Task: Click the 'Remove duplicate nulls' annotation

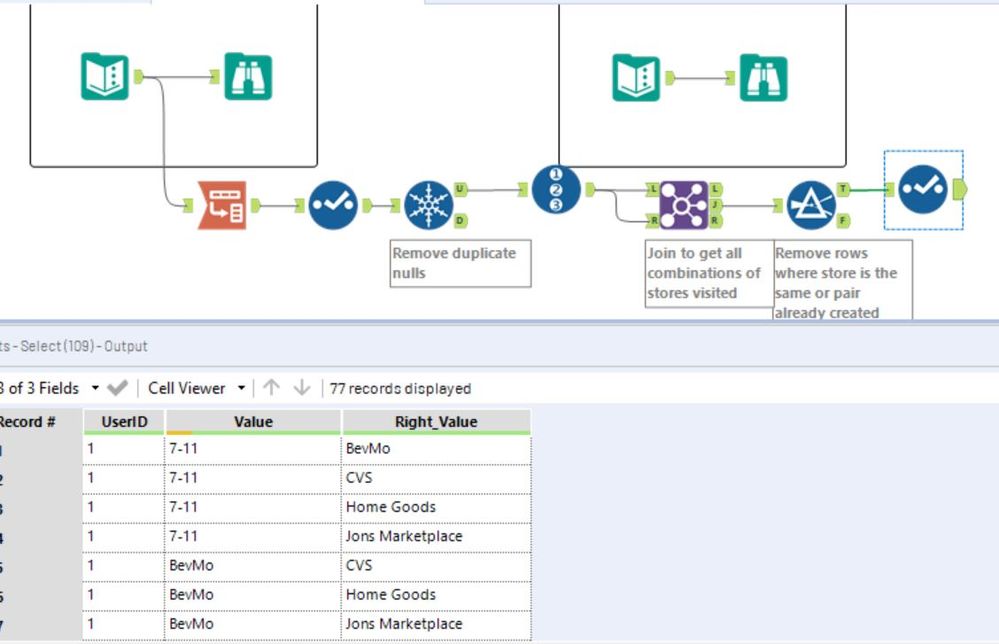Action: pos(460,263)
